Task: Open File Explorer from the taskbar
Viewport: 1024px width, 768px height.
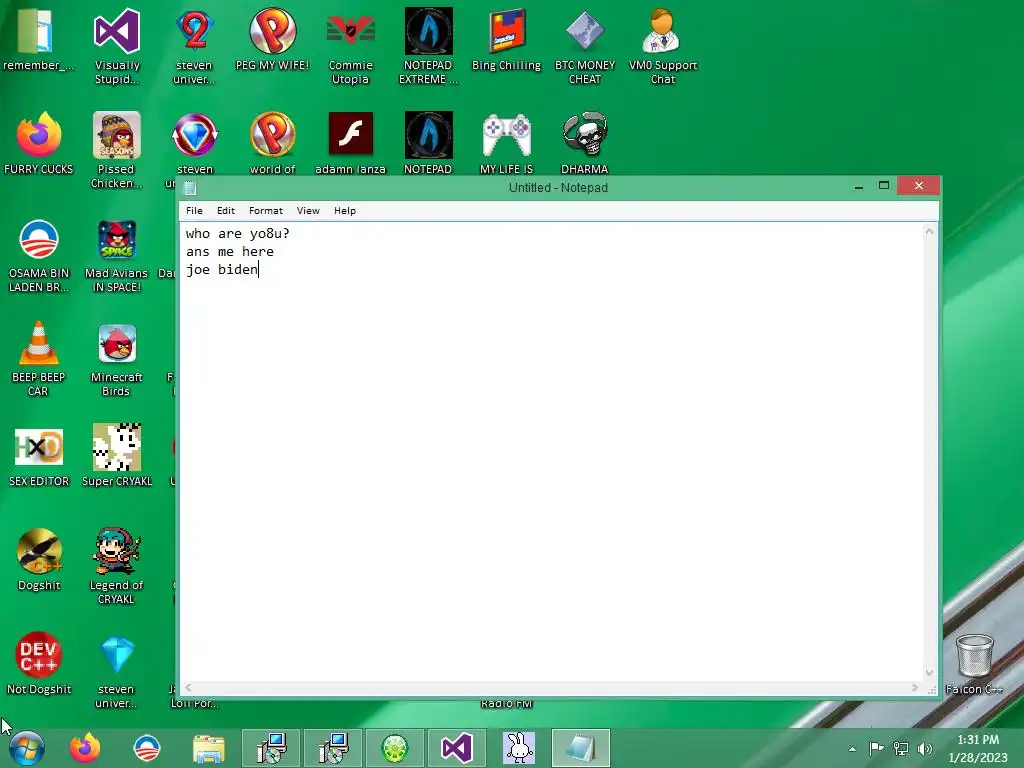Action: click(208, 748)
